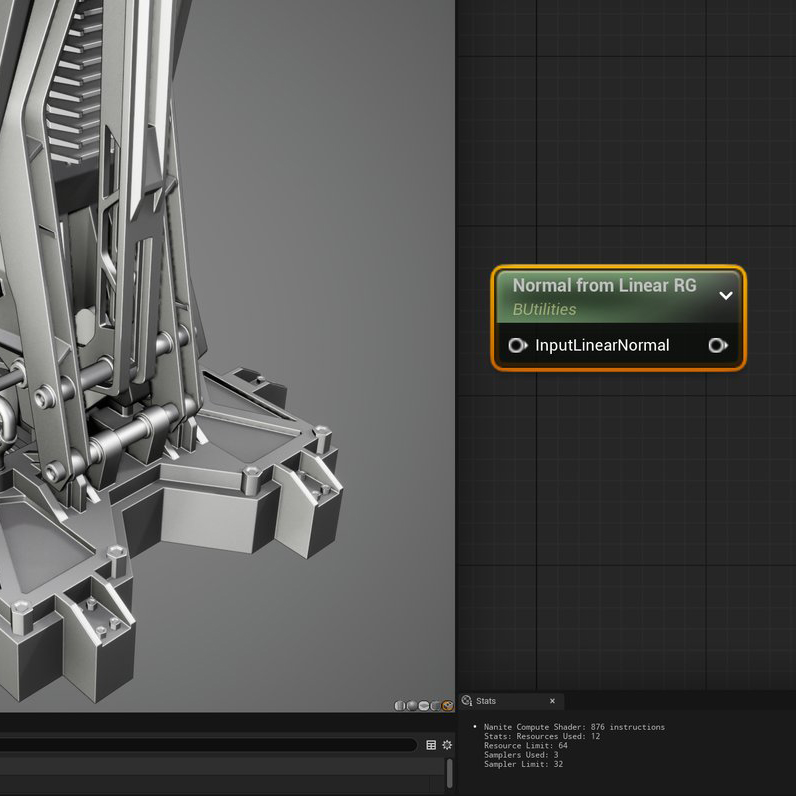
Task: Close the Stats tab
Action: [552, 701]
